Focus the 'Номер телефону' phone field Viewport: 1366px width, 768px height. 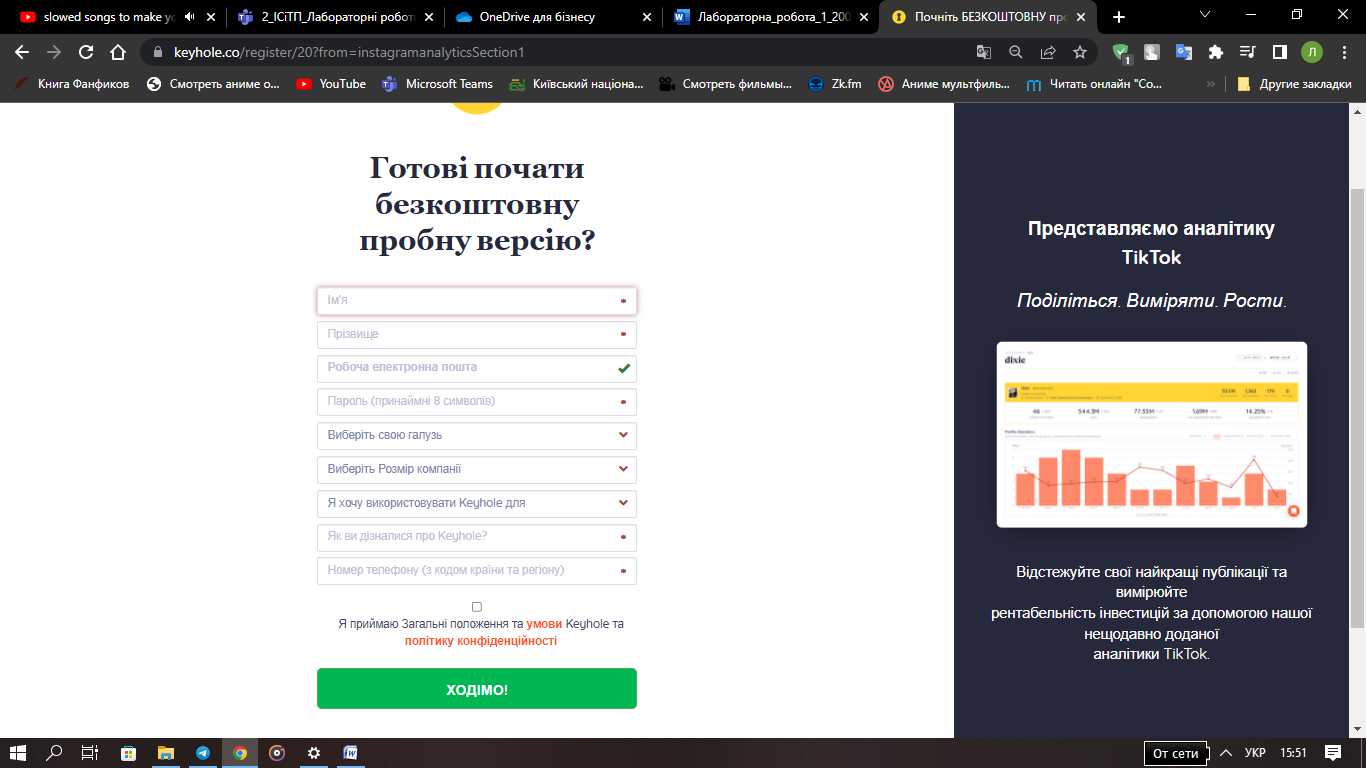point(477,570)
